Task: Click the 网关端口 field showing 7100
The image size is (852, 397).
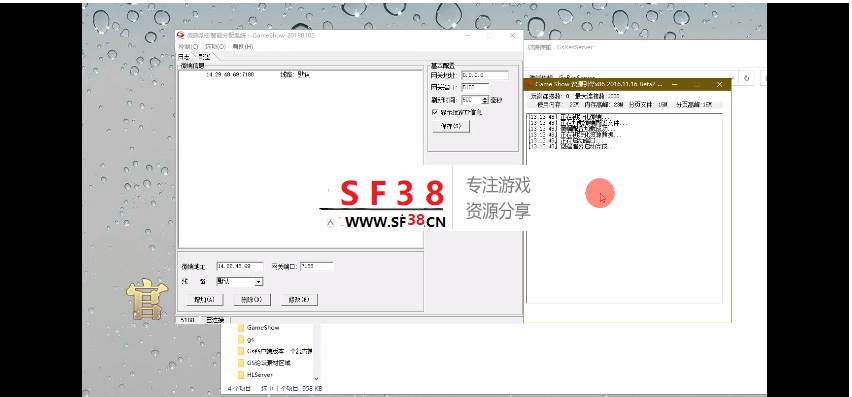Action: (317, 266)
